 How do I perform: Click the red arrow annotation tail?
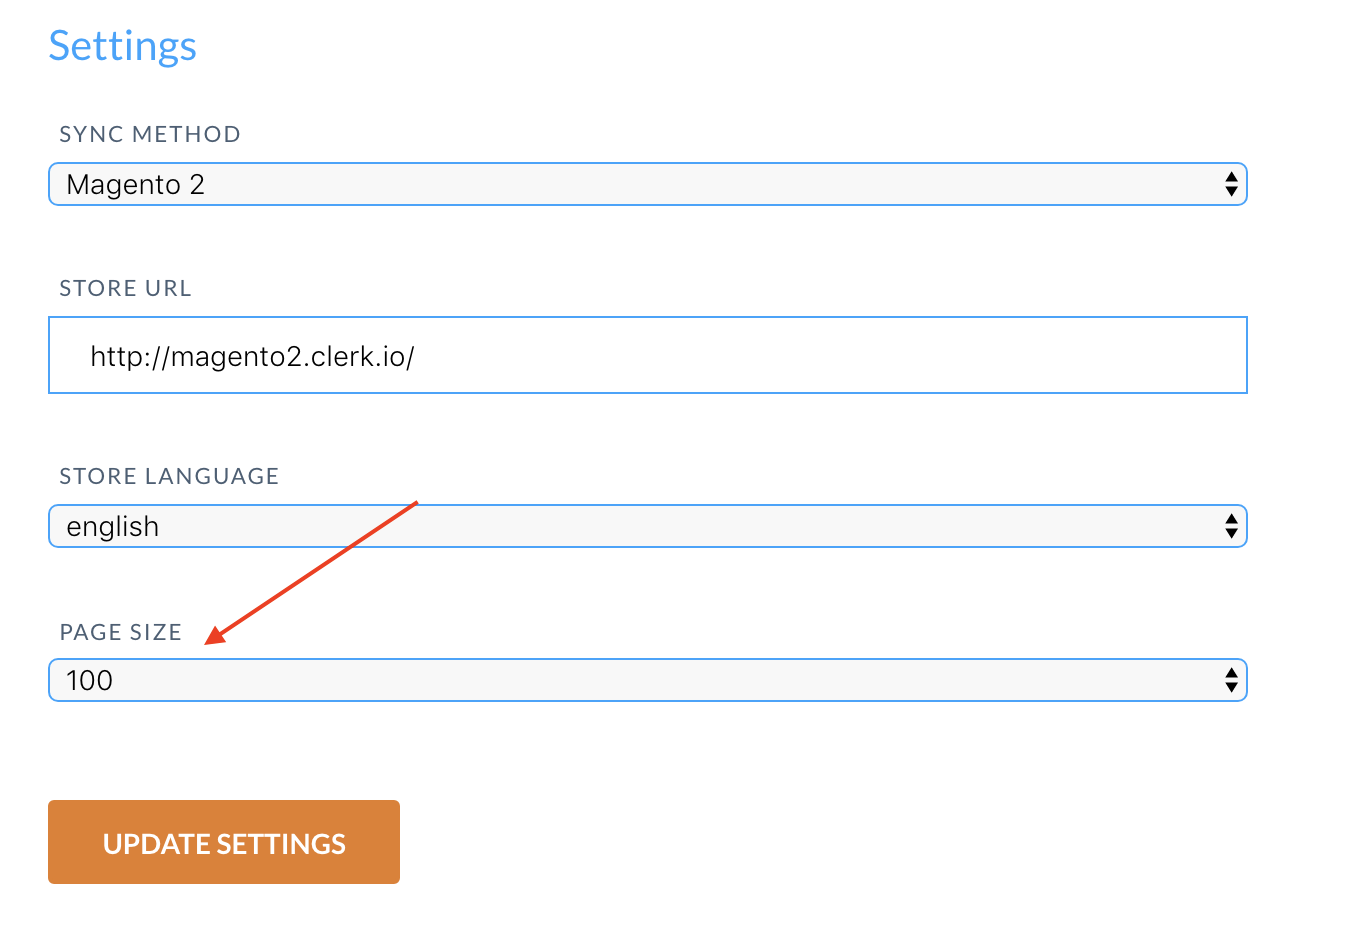point(414,504)
